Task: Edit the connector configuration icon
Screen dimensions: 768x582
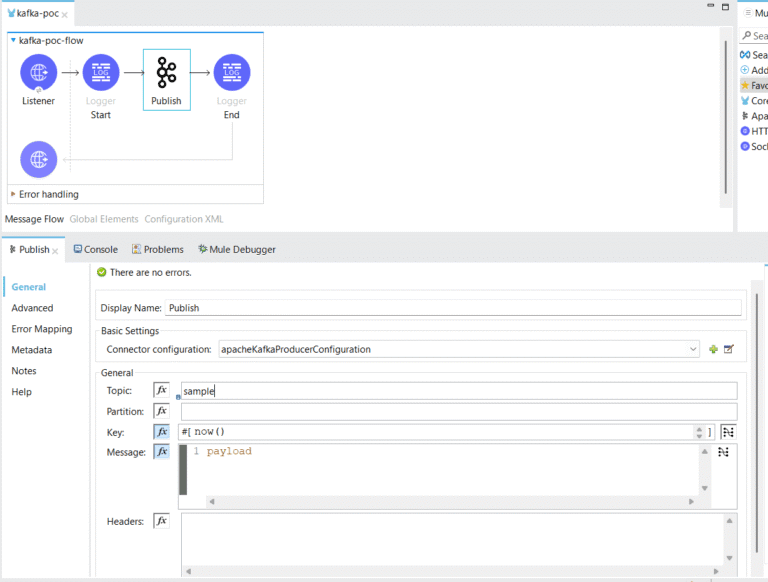Action: [x=729, y=349]
